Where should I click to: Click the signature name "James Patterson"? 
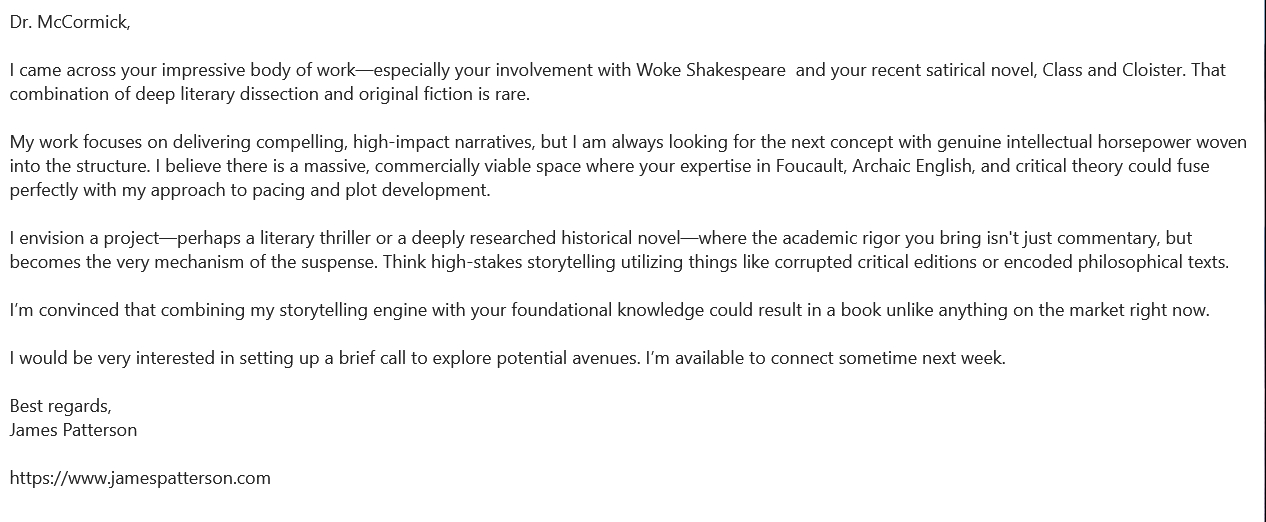(x=73, y=430)
